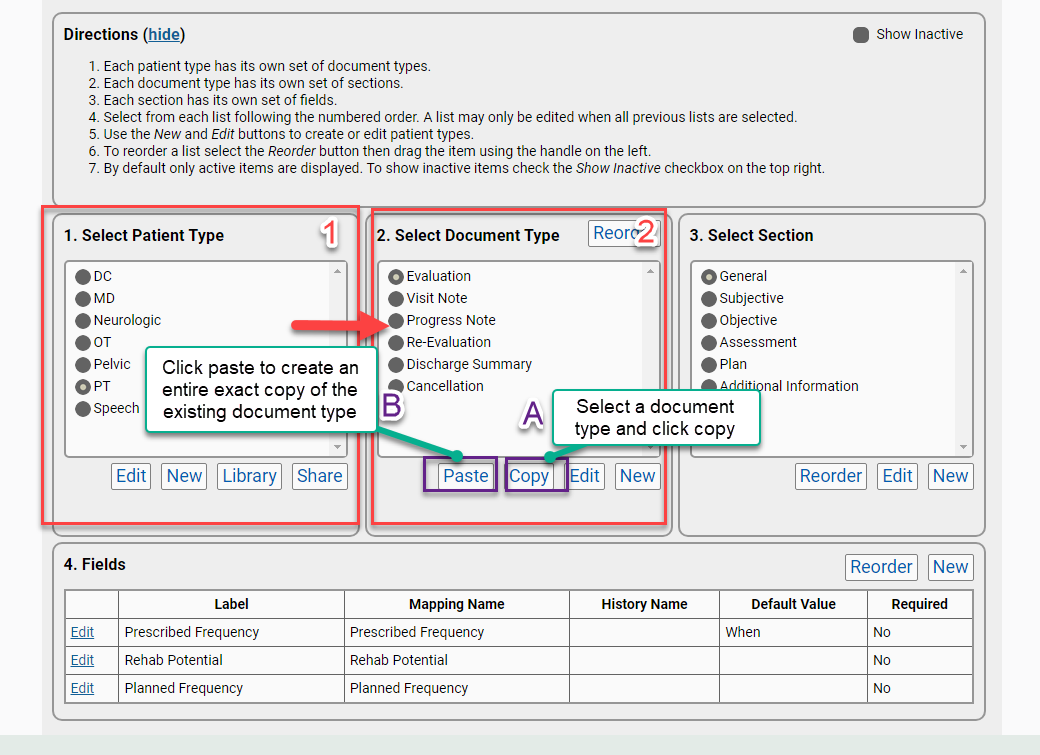Click Planned Frequency label cell

[x=231, y=688]
